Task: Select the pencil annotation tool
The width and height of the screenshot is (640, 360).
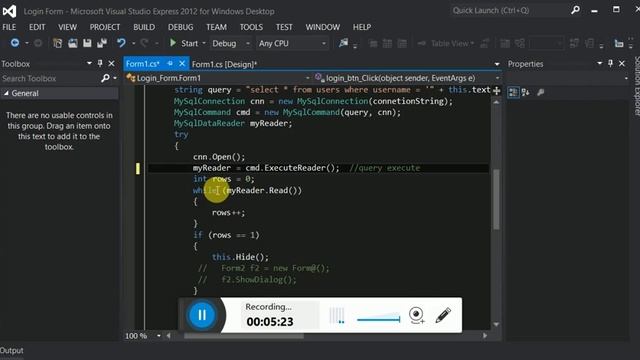Action: pyautogui.click(x=443, y=315)
